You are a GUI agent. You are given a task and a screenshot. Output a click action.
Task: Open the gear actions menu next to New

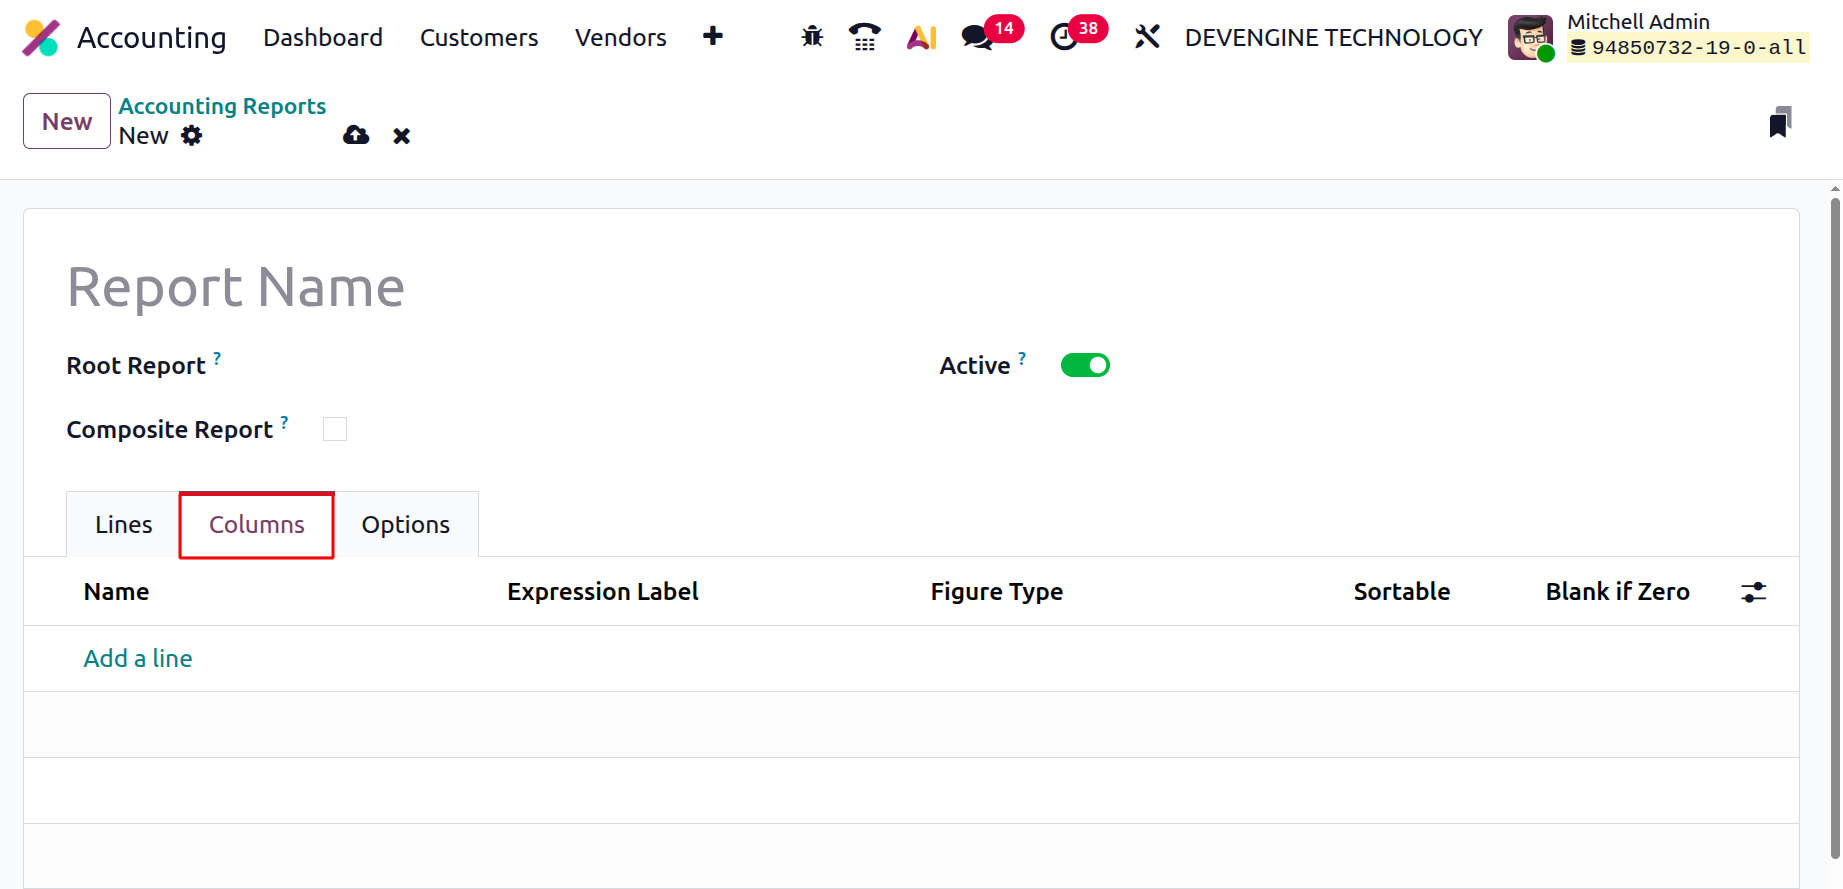(192, 136)
